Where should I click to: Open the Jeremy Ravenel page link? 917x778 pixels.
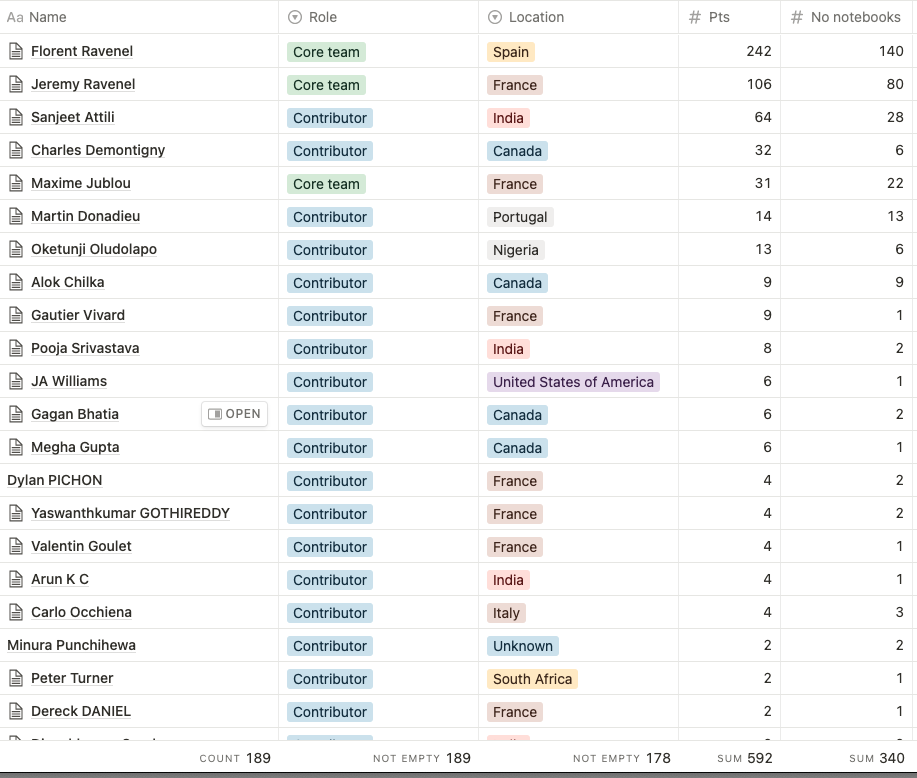83,84
